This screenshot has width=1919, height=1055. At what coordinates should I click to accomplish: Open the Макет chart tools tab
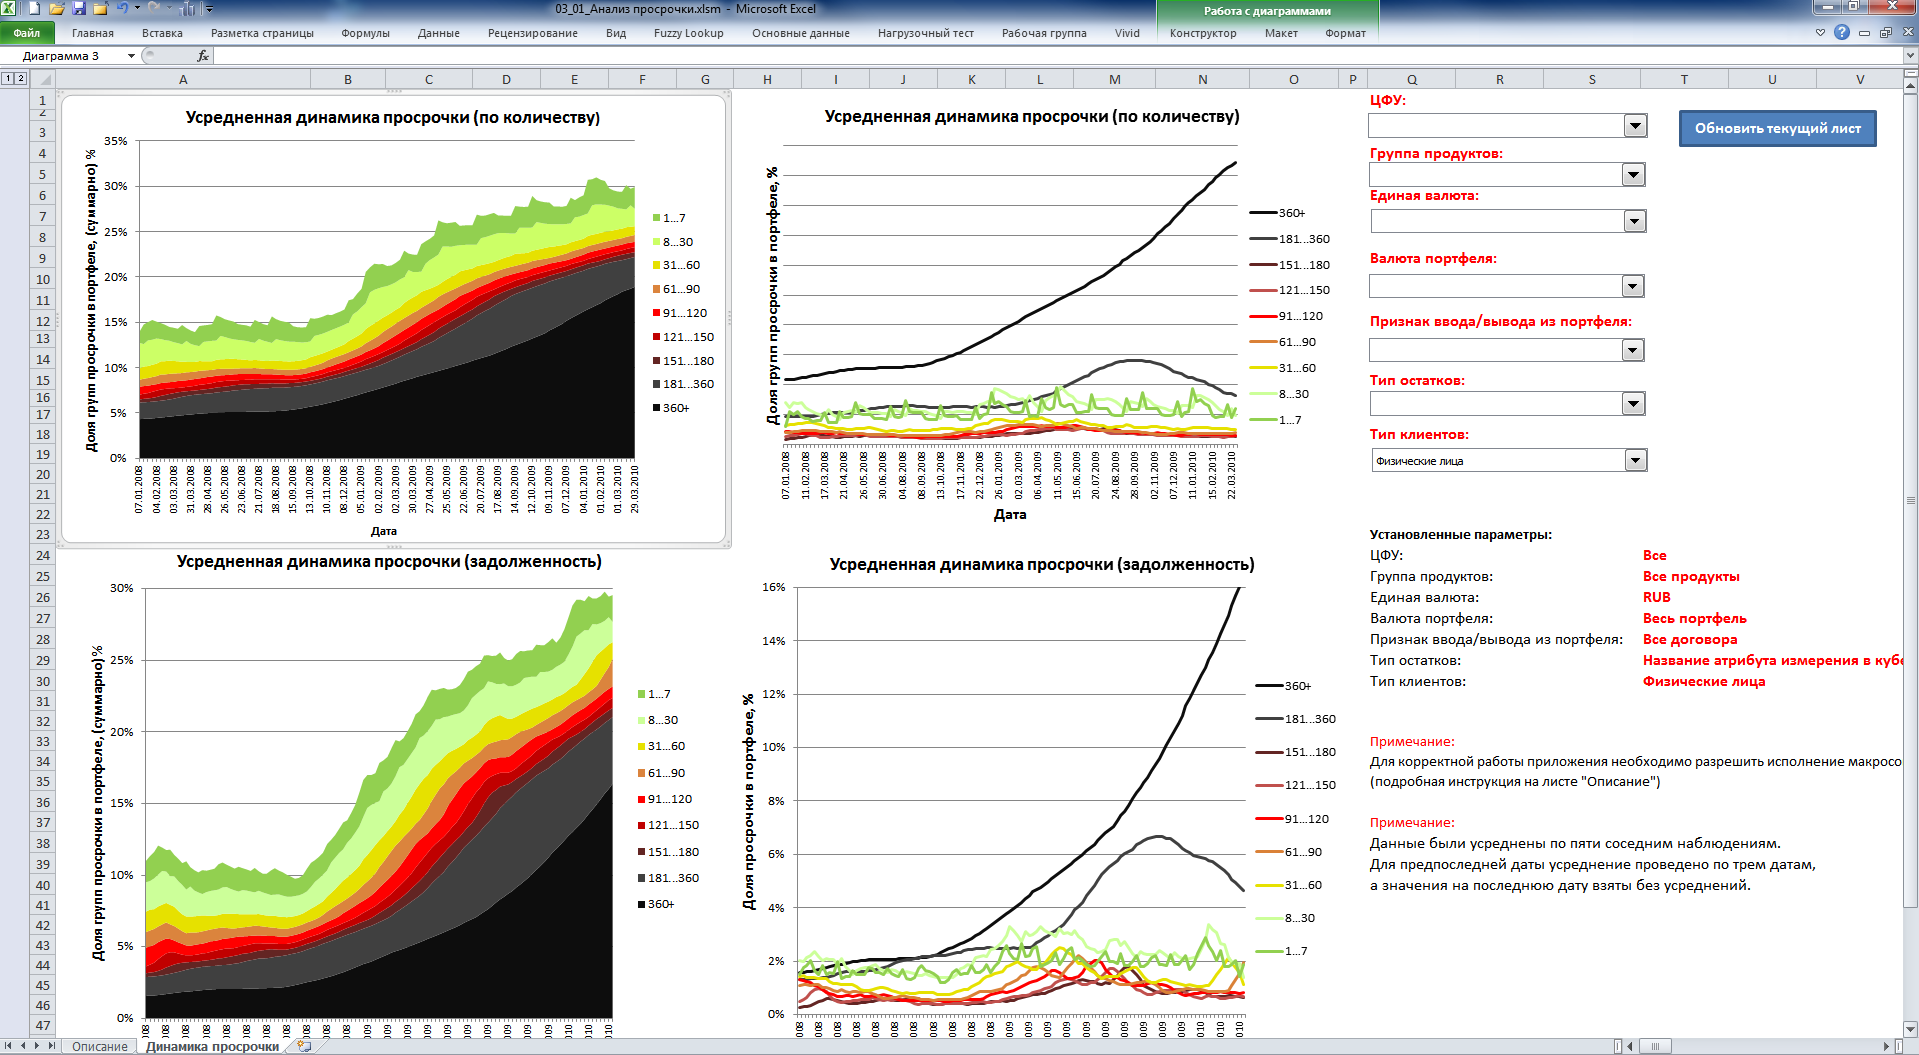click(1281, 33)
